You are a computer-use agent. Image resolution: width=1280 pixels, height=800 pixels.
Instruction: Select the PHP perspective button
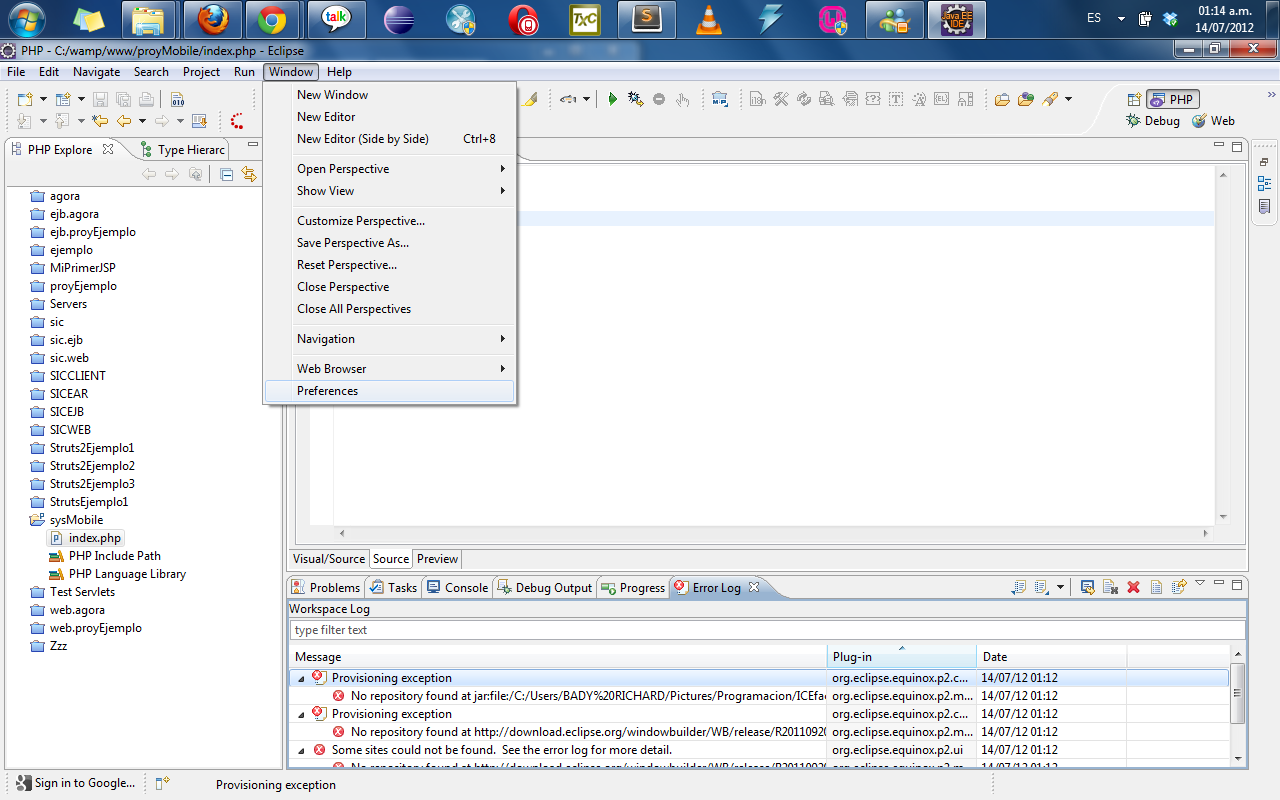click(1172, 99)
